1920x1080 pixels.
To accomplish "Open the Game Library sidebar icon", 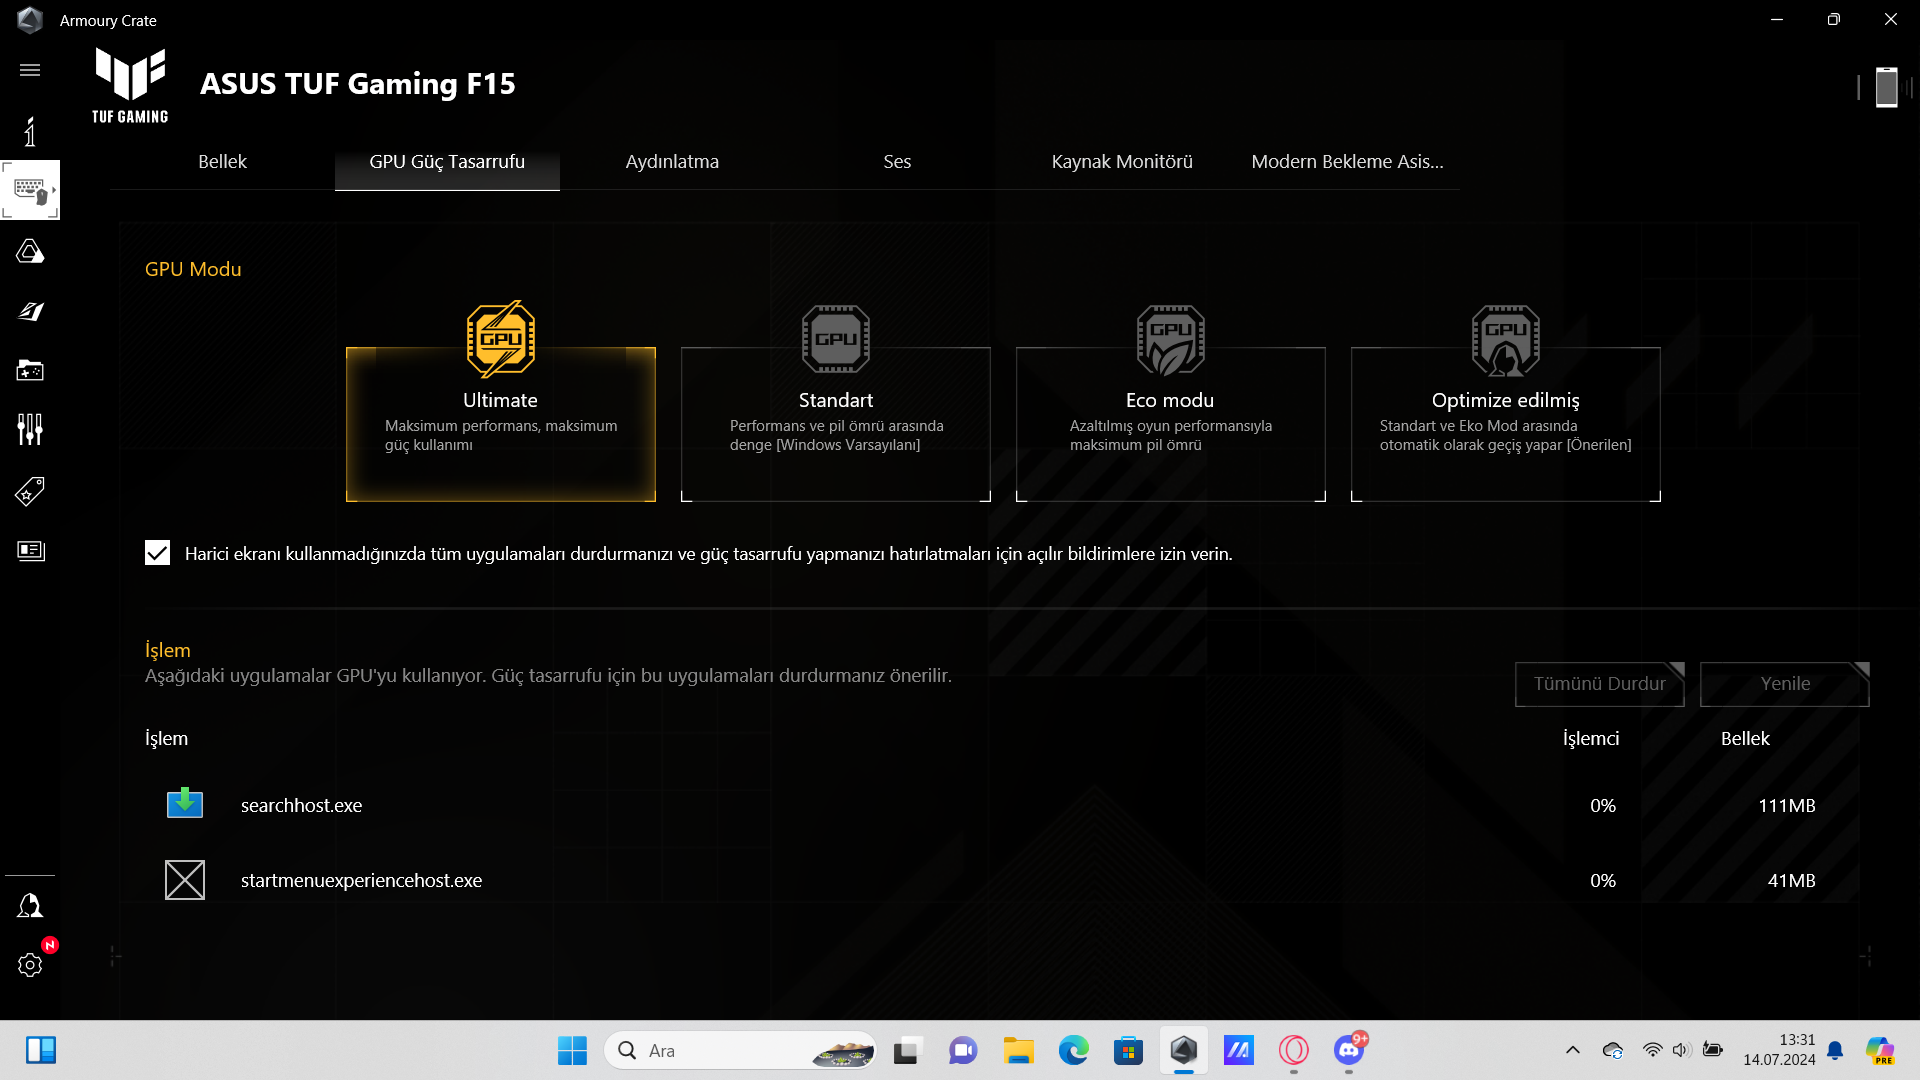I will click(30, 371).
